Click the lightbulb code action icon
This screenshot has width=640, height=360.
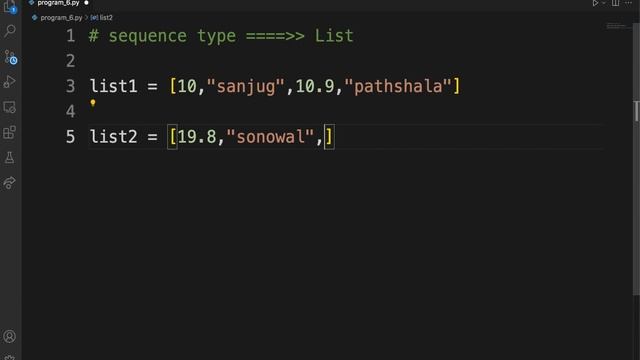click(x=93, y=103)
